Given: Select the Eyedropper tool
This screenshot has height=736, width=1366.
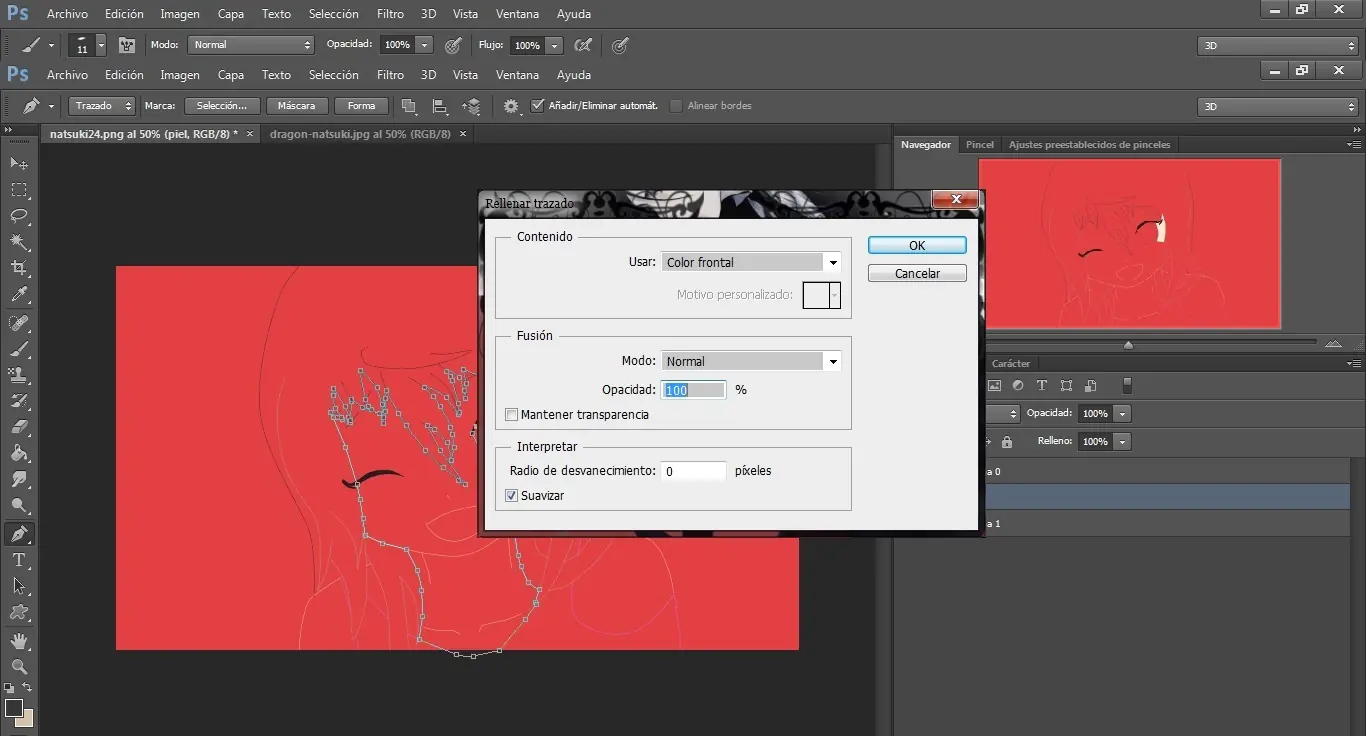Looking at the screenshot, I should (19, 295).
